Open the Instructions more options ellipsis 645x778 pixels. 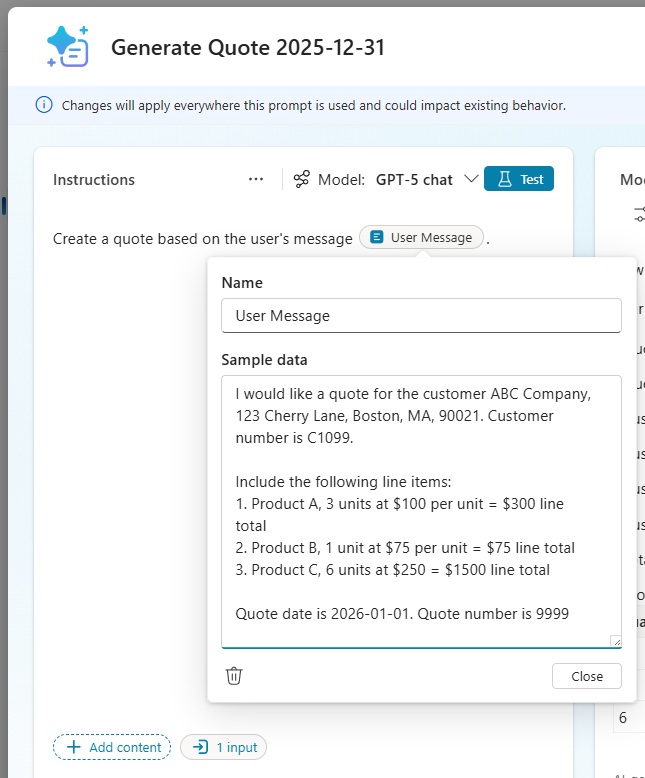tap(256, 179)
